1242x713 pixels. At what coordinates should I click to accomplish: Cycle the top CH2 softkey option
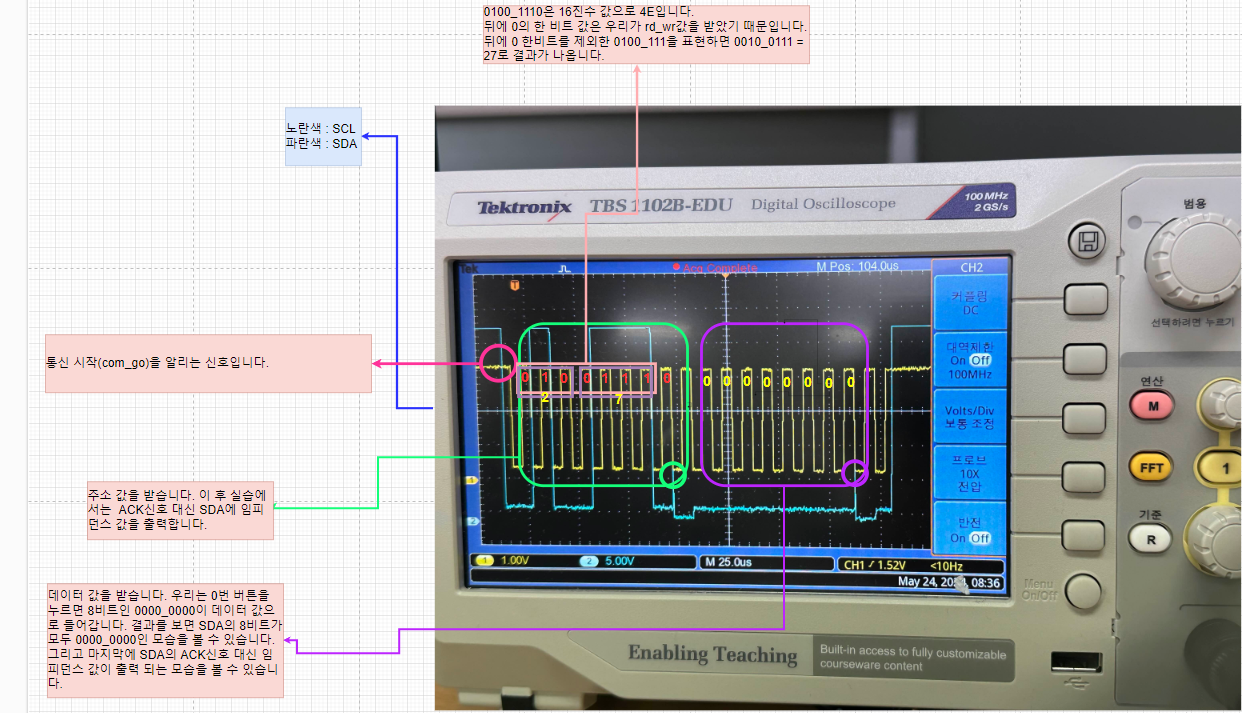coord(1084,297)
